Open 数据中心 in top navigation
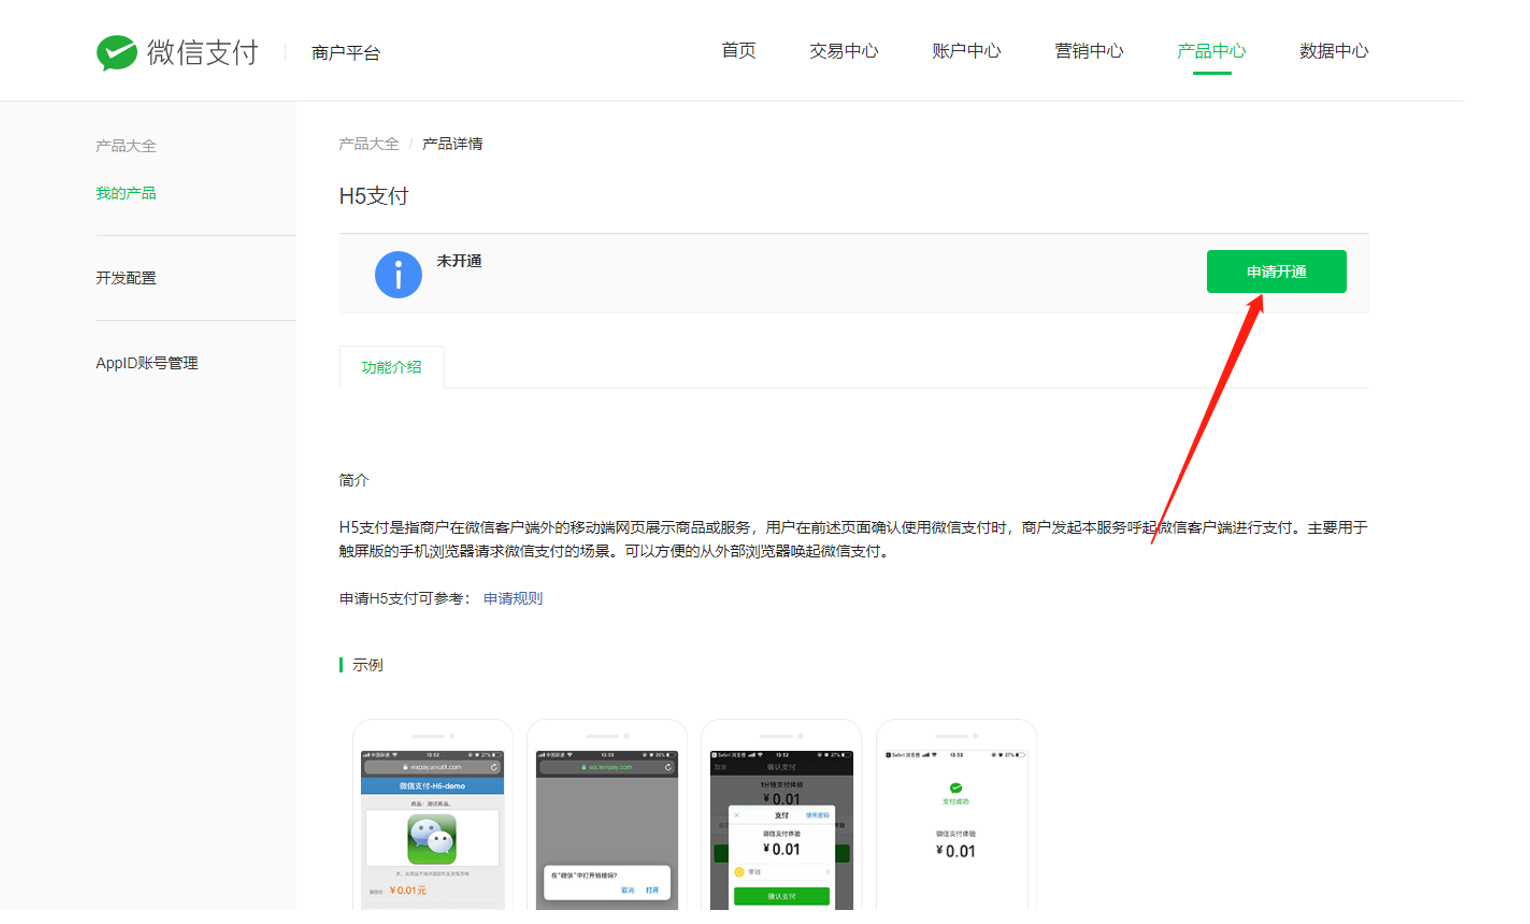This screenshot has height=924, width=1530. tap(1333, 51)
